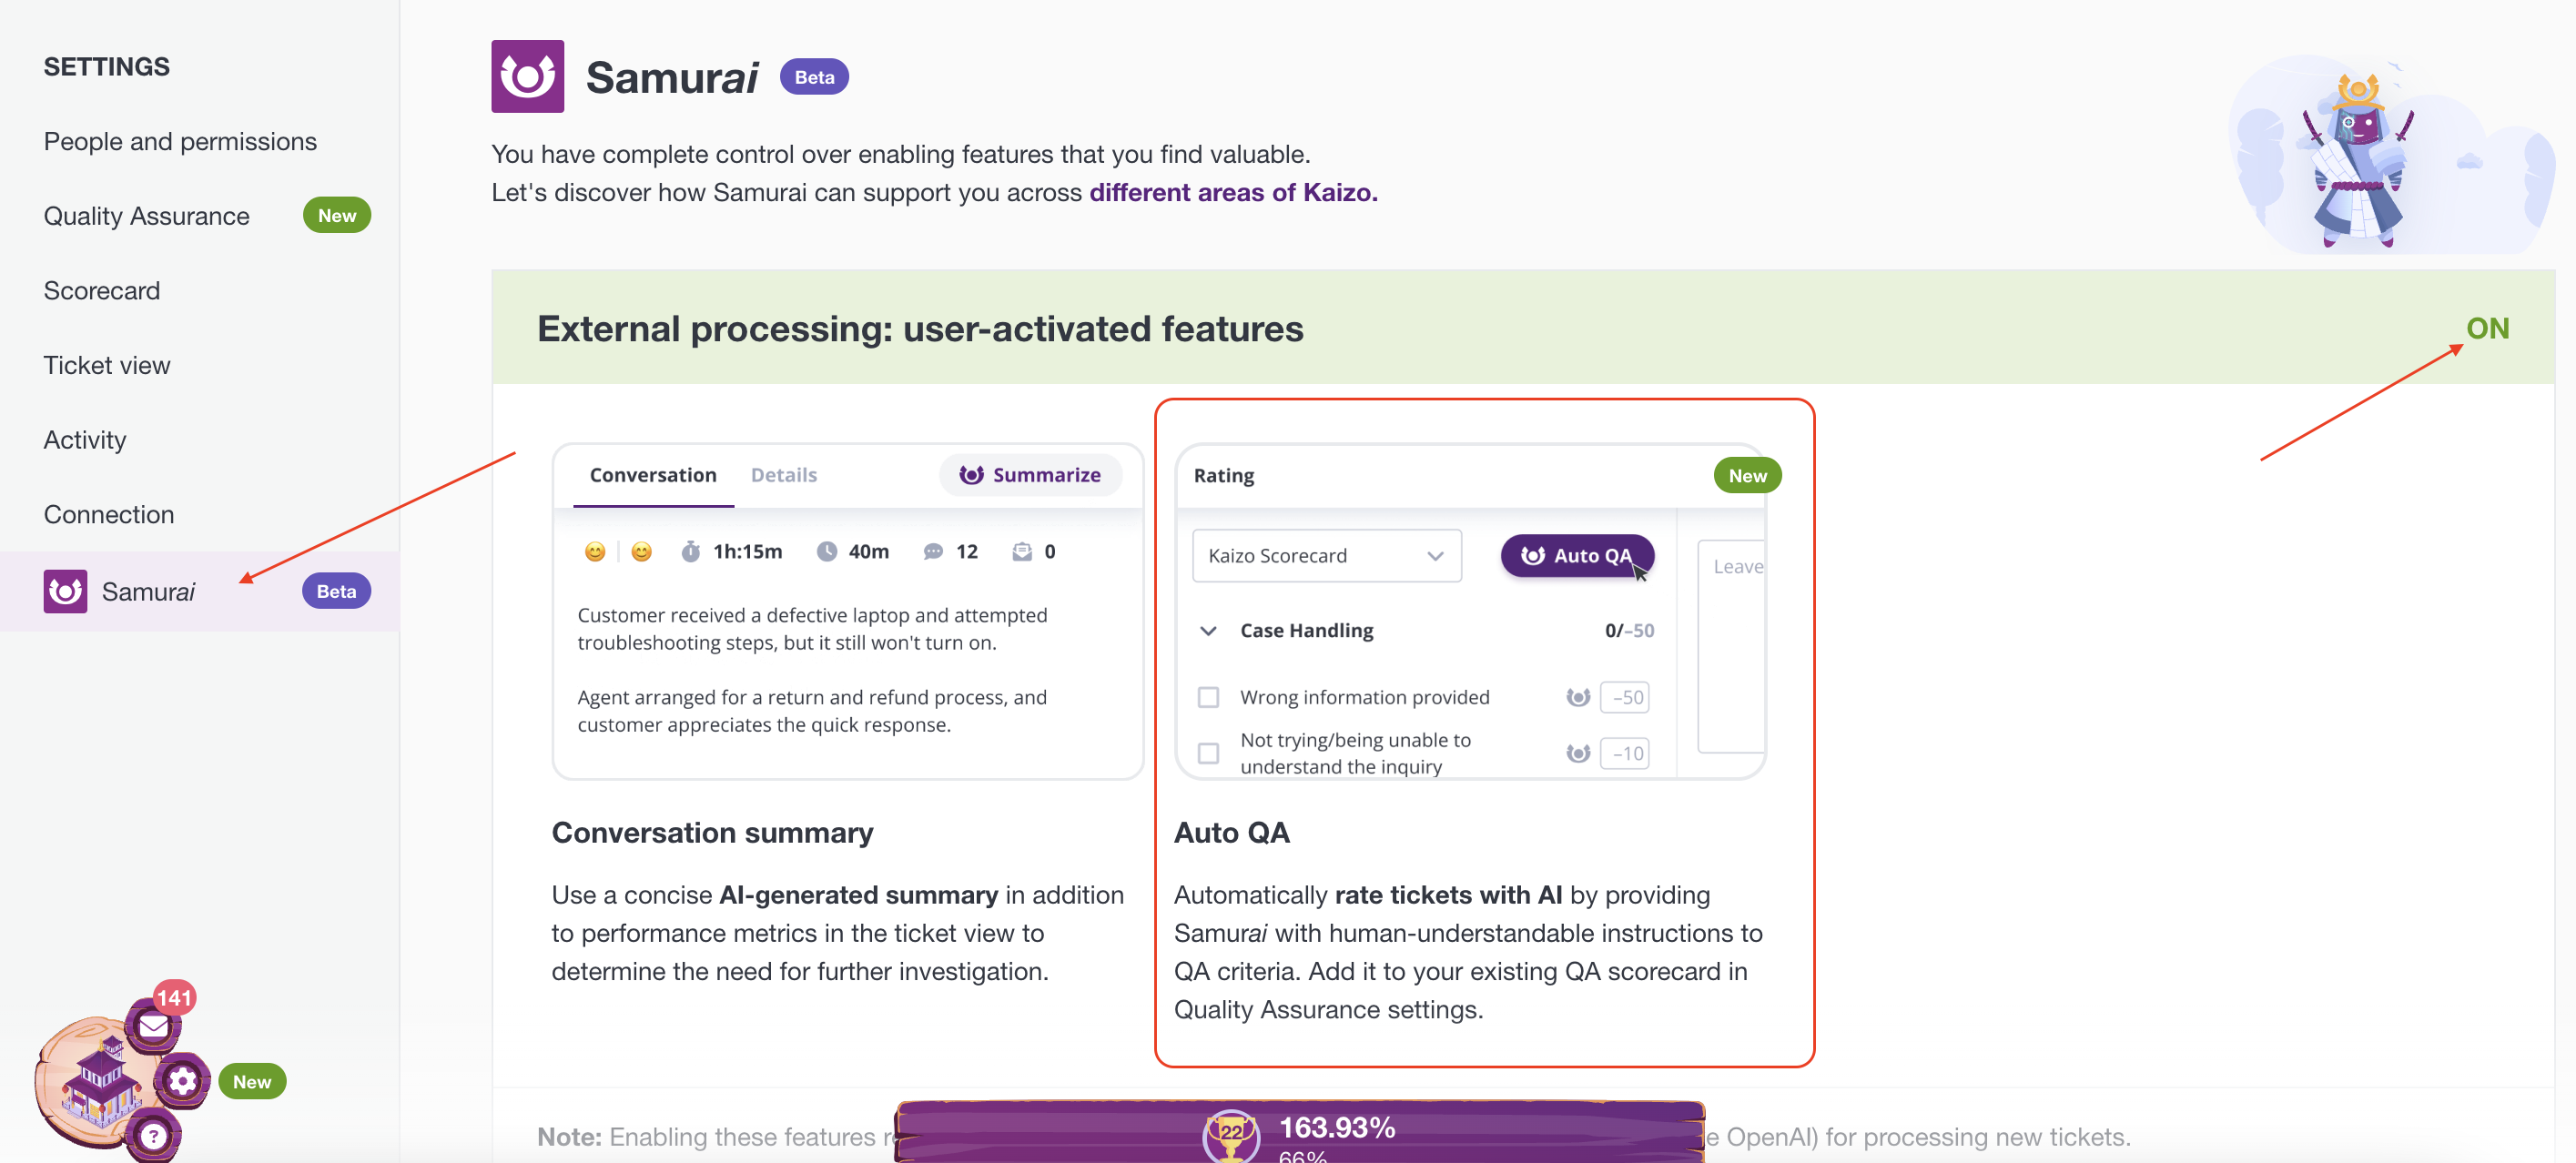Click the Samurai logo in the page header
2576x1163 pixels.
coord(527,77)
